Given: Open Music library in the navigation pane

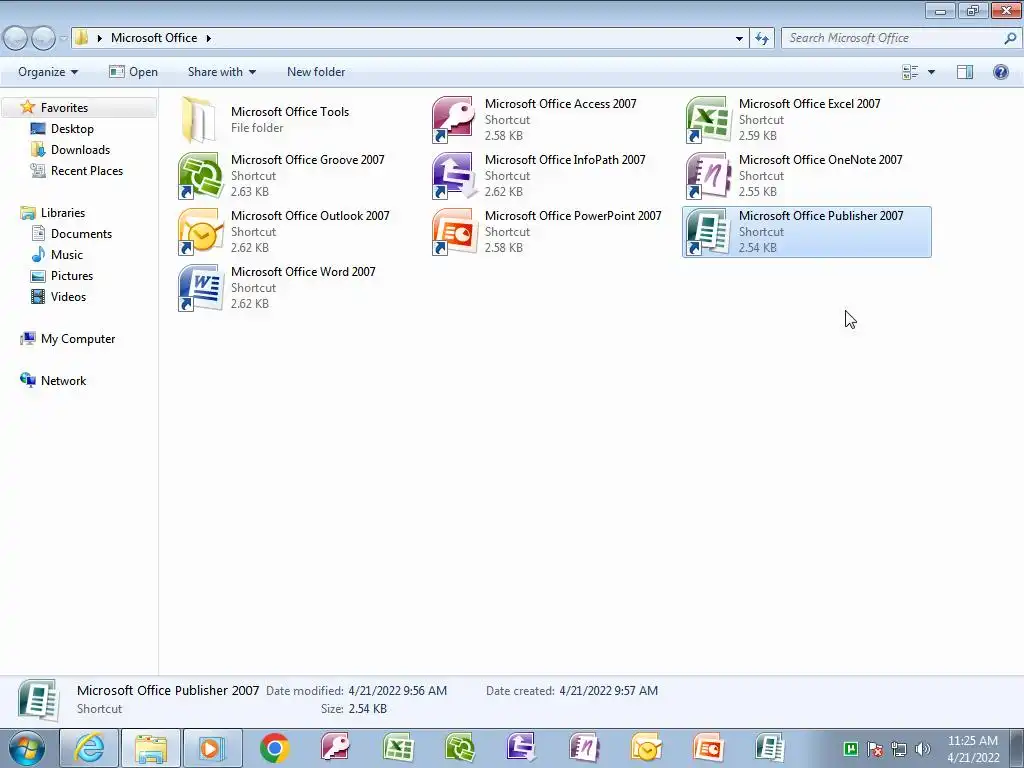Looking at the screenshot, I should click(x=67, y=255).
